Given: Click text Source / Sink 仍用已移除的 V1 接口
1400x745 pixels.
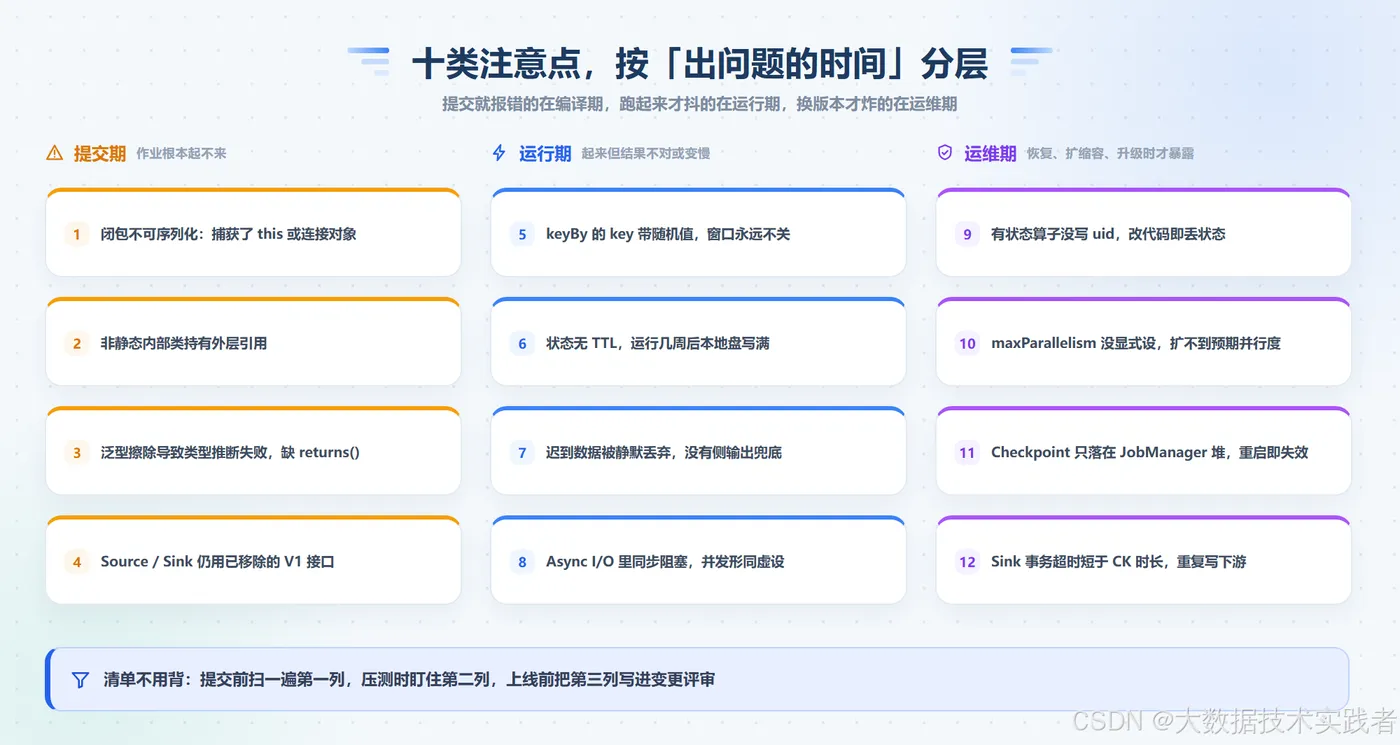Looking at the screenshot, I should [217, 562].
